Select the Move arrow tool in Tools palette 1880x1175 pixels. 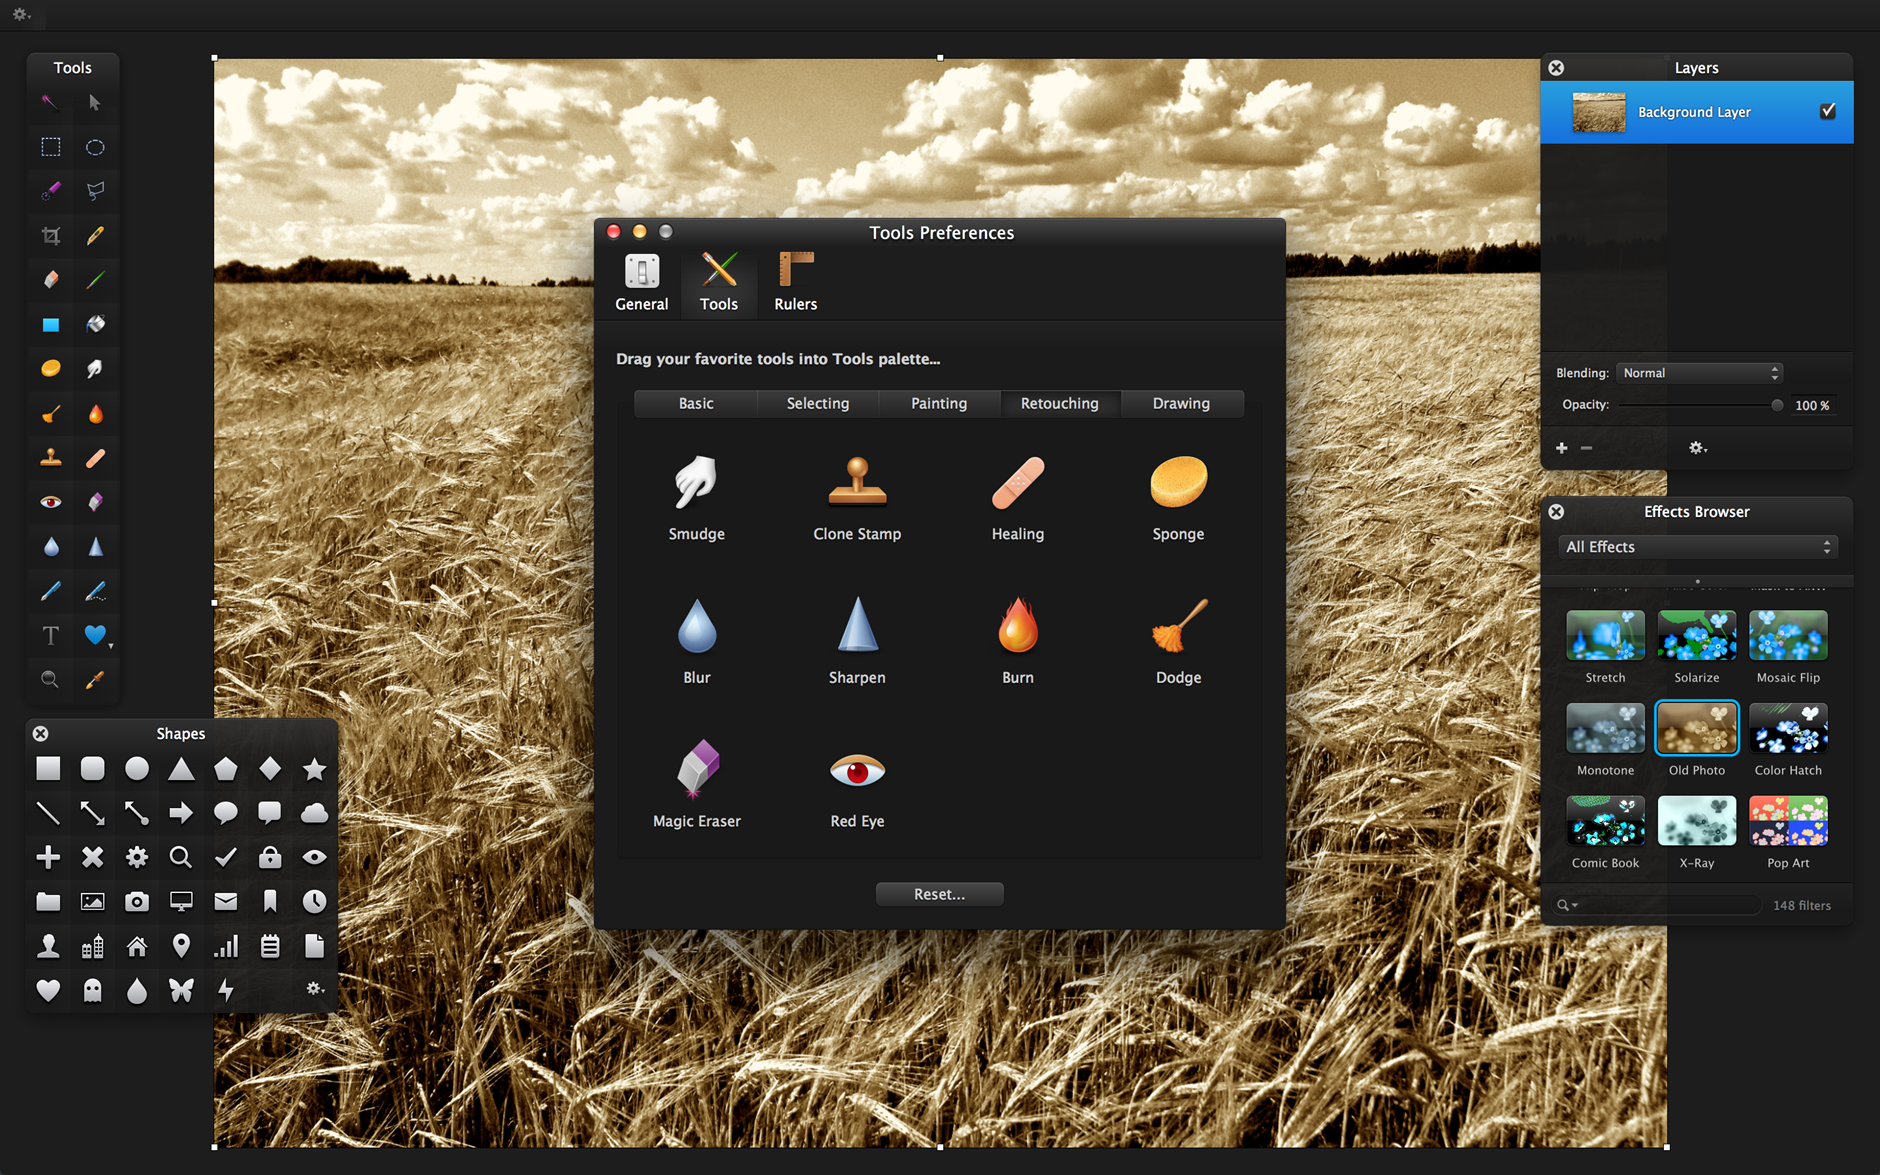pyautogui.click(x=94, y=102)
